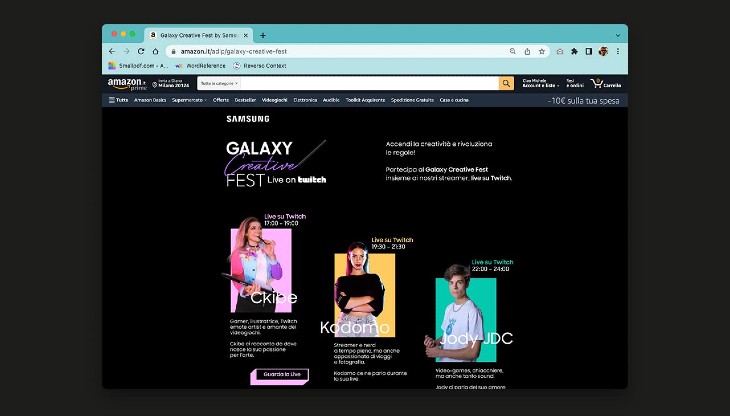Open Audible in the nav bar
The height and width of the screenshot is (416, 730).
(331, 100)
